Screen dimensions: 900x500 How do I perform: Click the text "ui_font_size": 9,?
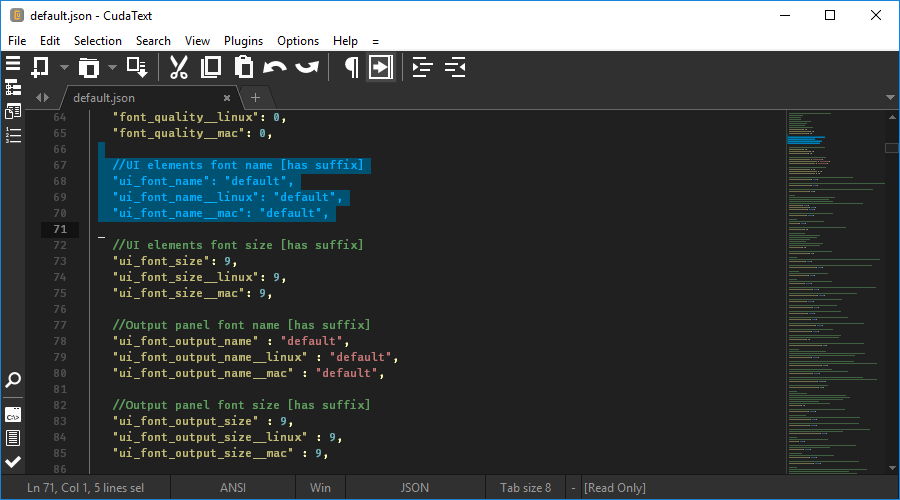coord(175,261)
